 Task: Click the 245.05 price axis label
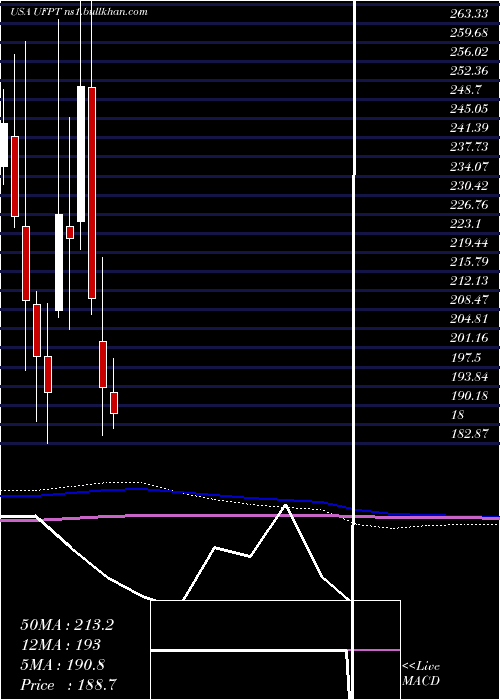coord(469,109)
